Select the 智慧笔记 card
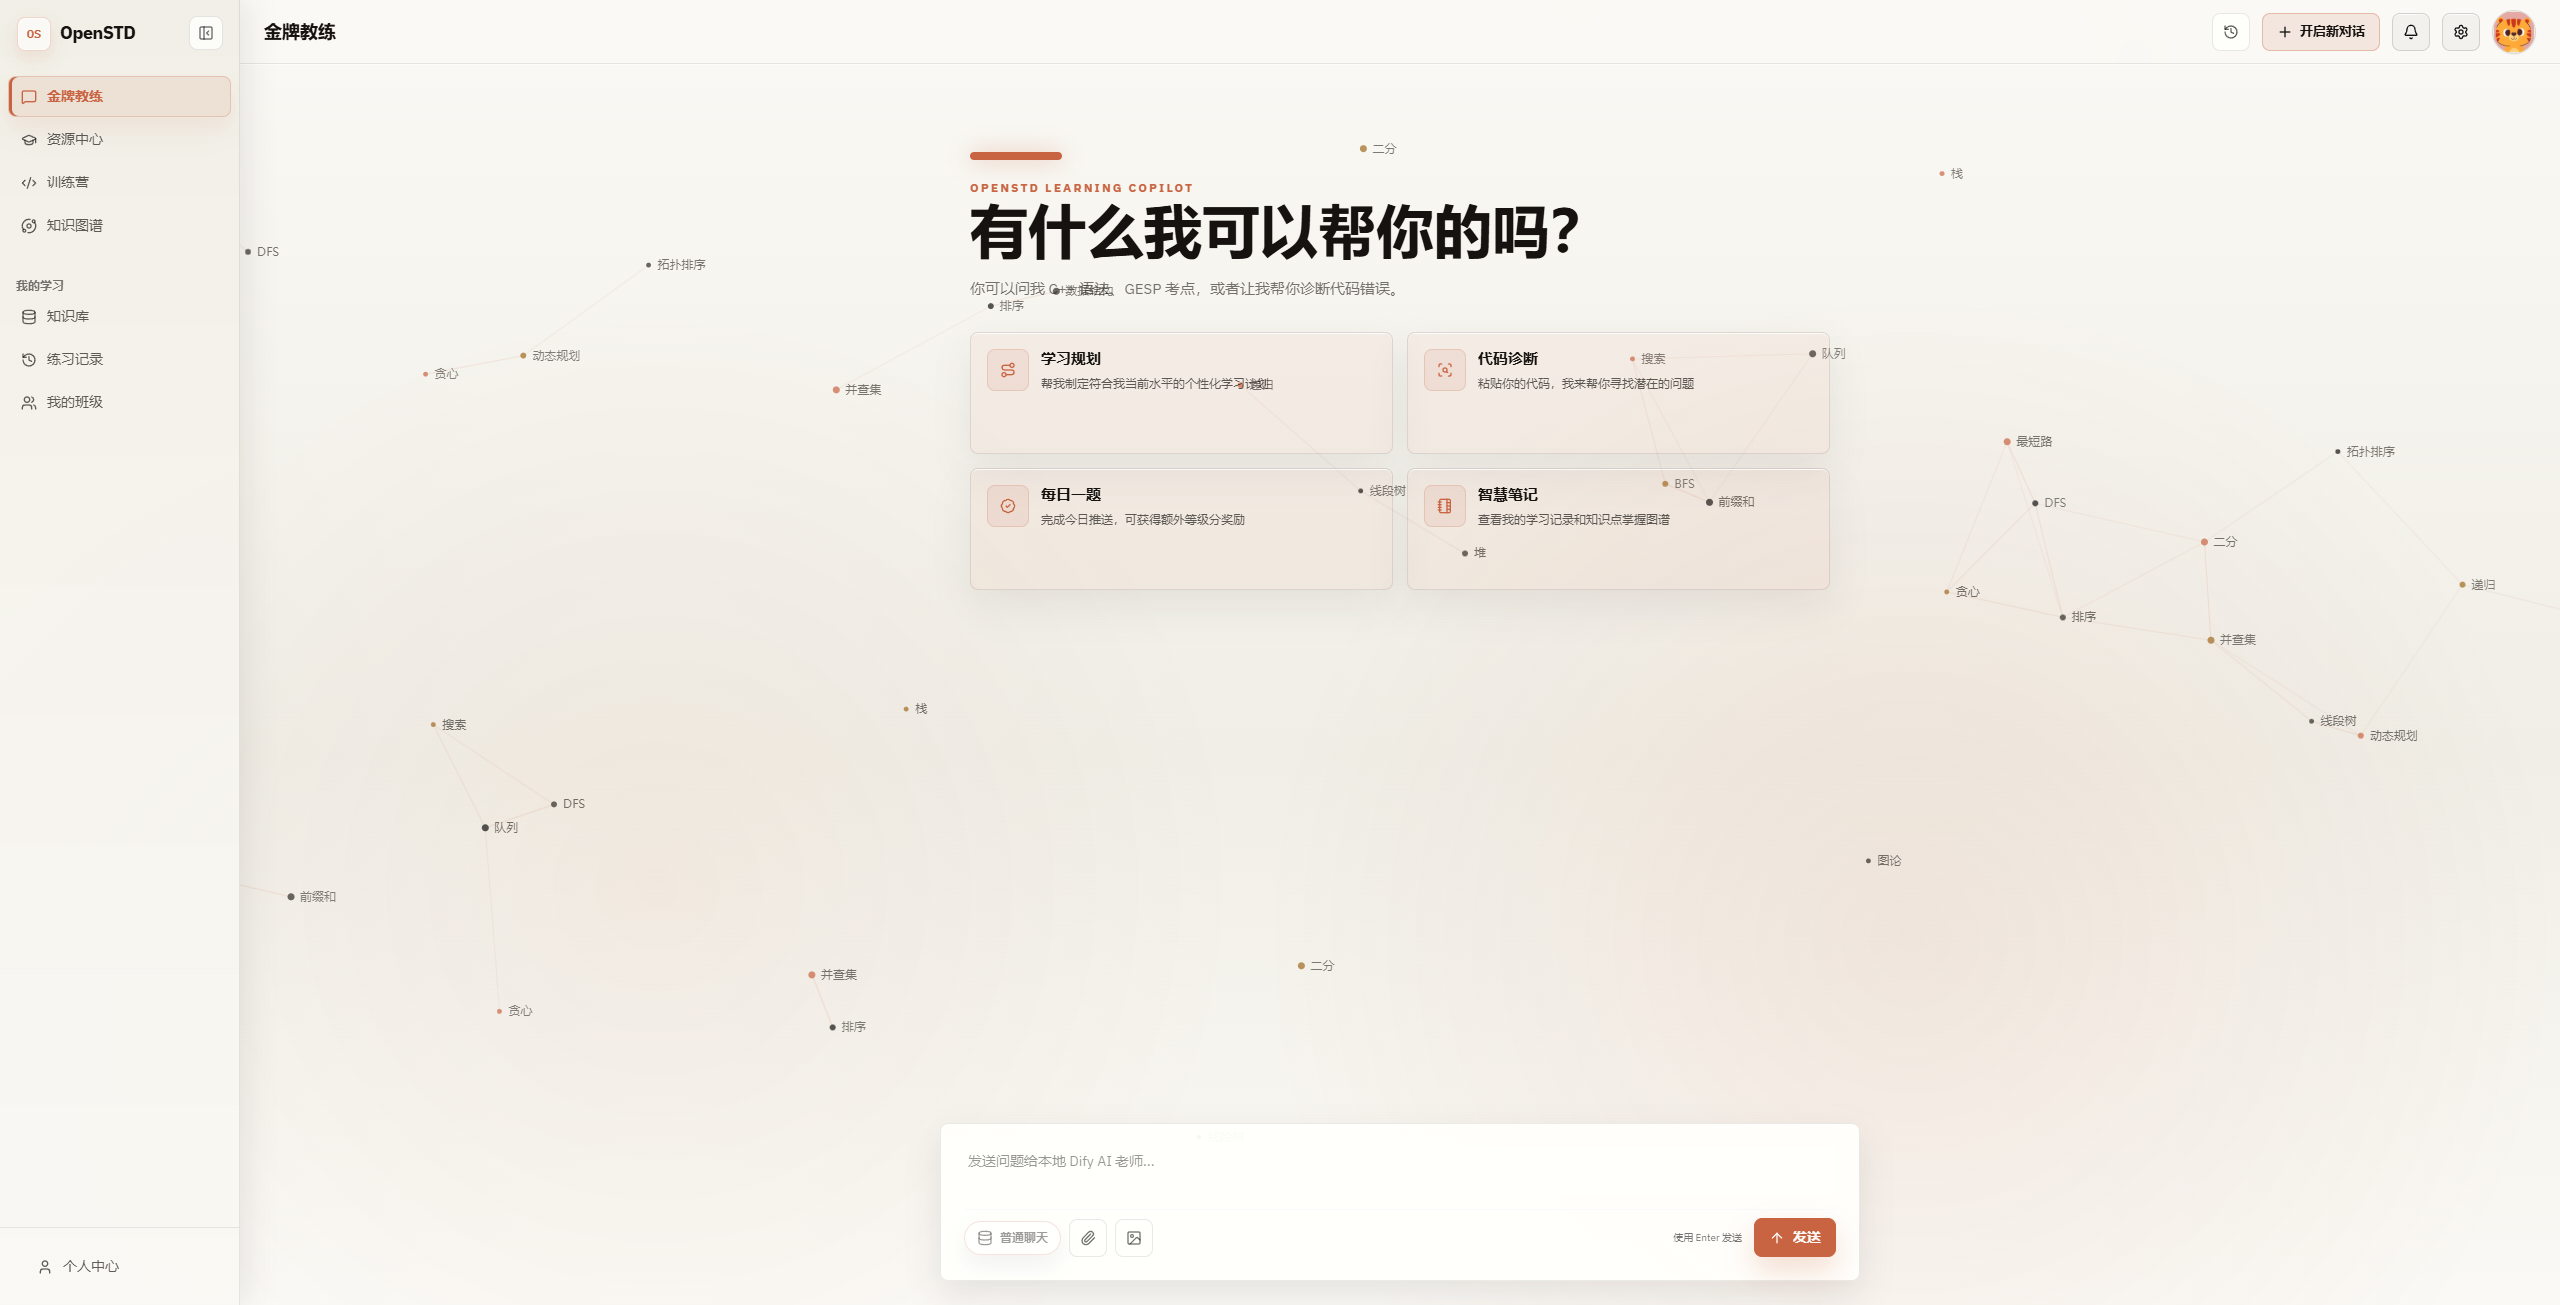The image size is (2560, 1305). click(x=1618, y=529)
